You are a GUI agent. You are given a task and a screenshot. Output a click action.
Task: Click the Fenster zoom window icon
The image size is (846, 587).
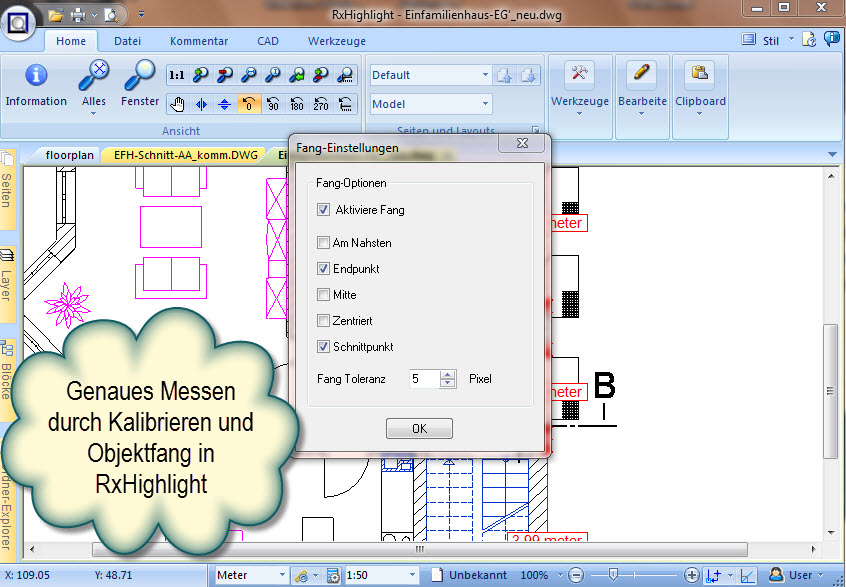[140, 75]
